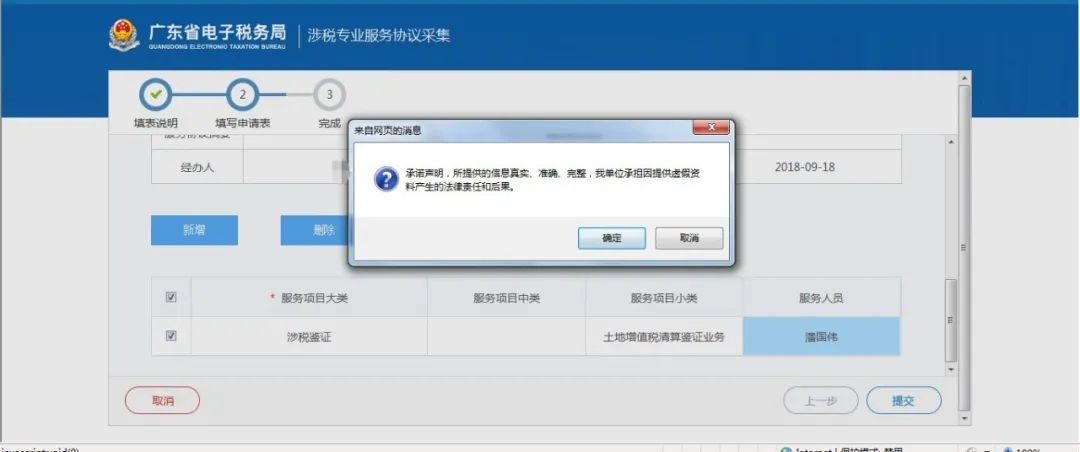Click the outer page scrollbar up arrow
This screenshot has width=1080, height=452.
964,76
